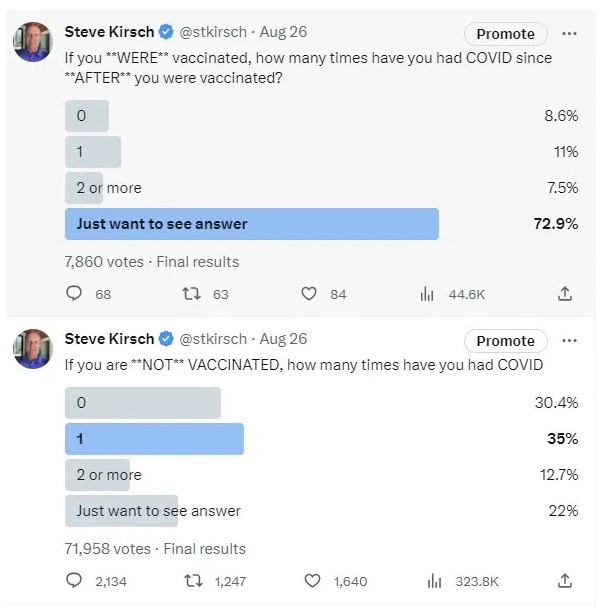
Task: Select the 72.9% 'Just want to see answer' bar
Action: tap(251, 224)
